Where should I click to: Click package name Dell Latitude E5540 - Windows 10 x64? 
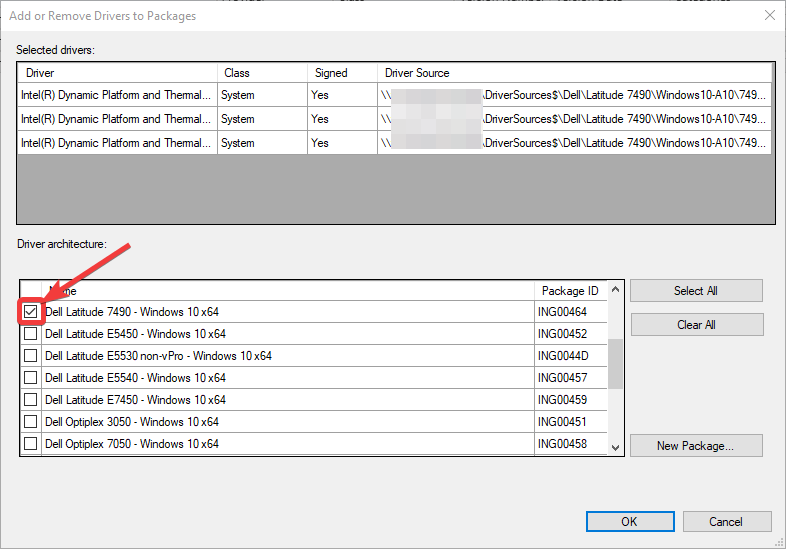pos(135,378)
